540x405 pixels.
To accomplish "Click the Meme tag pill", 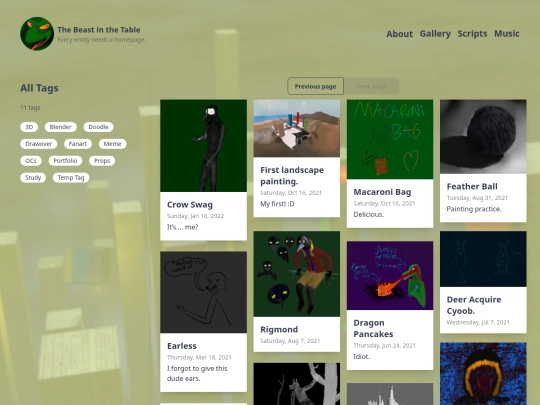I will pyautogui.click(x=113, y=144).
